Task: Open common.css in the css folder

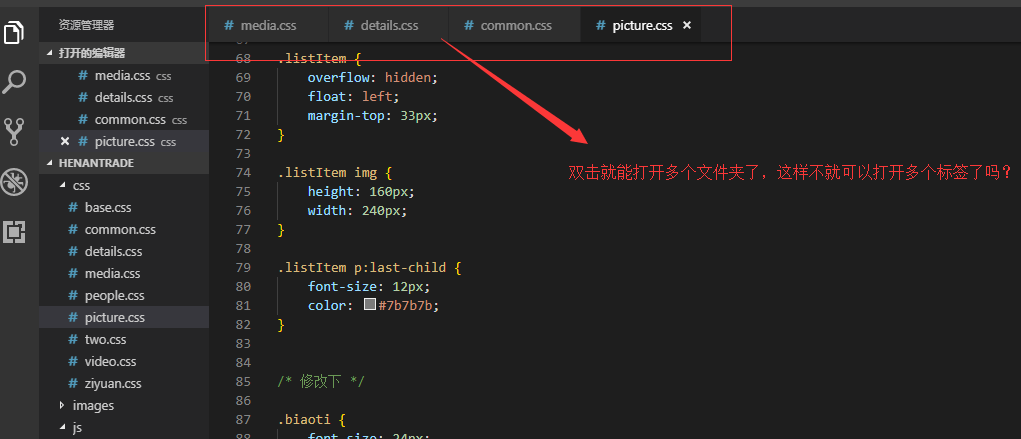Action: point(124,229)
